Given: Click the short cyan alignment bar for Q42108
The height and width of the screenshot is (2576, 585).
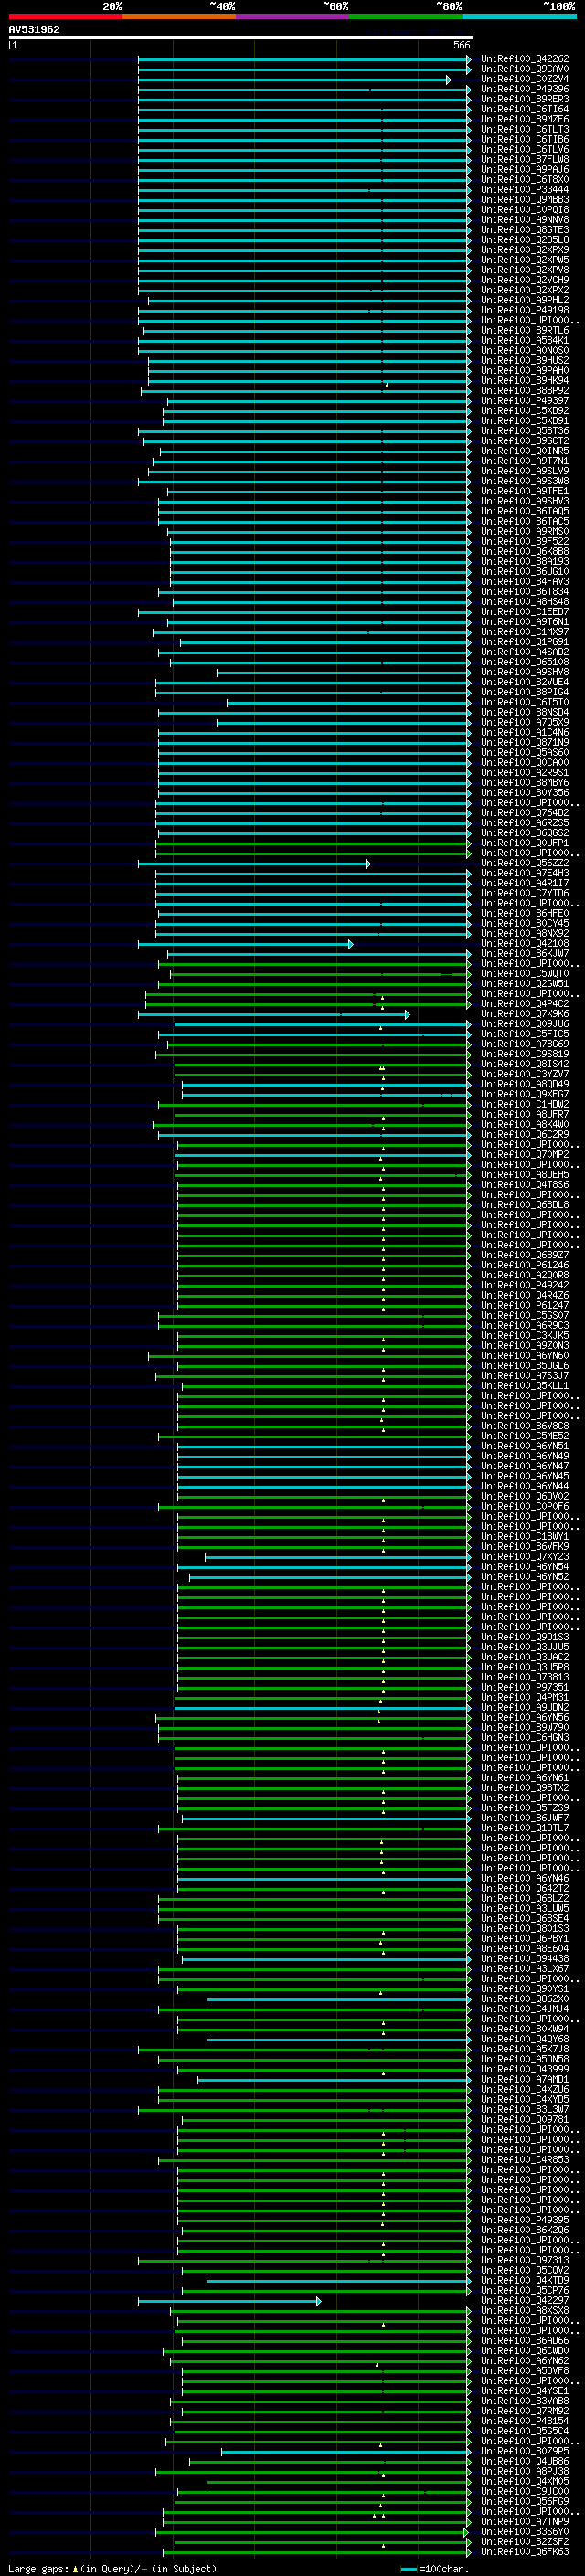Looking at the screenshot, I should click(x=246, y=944).
